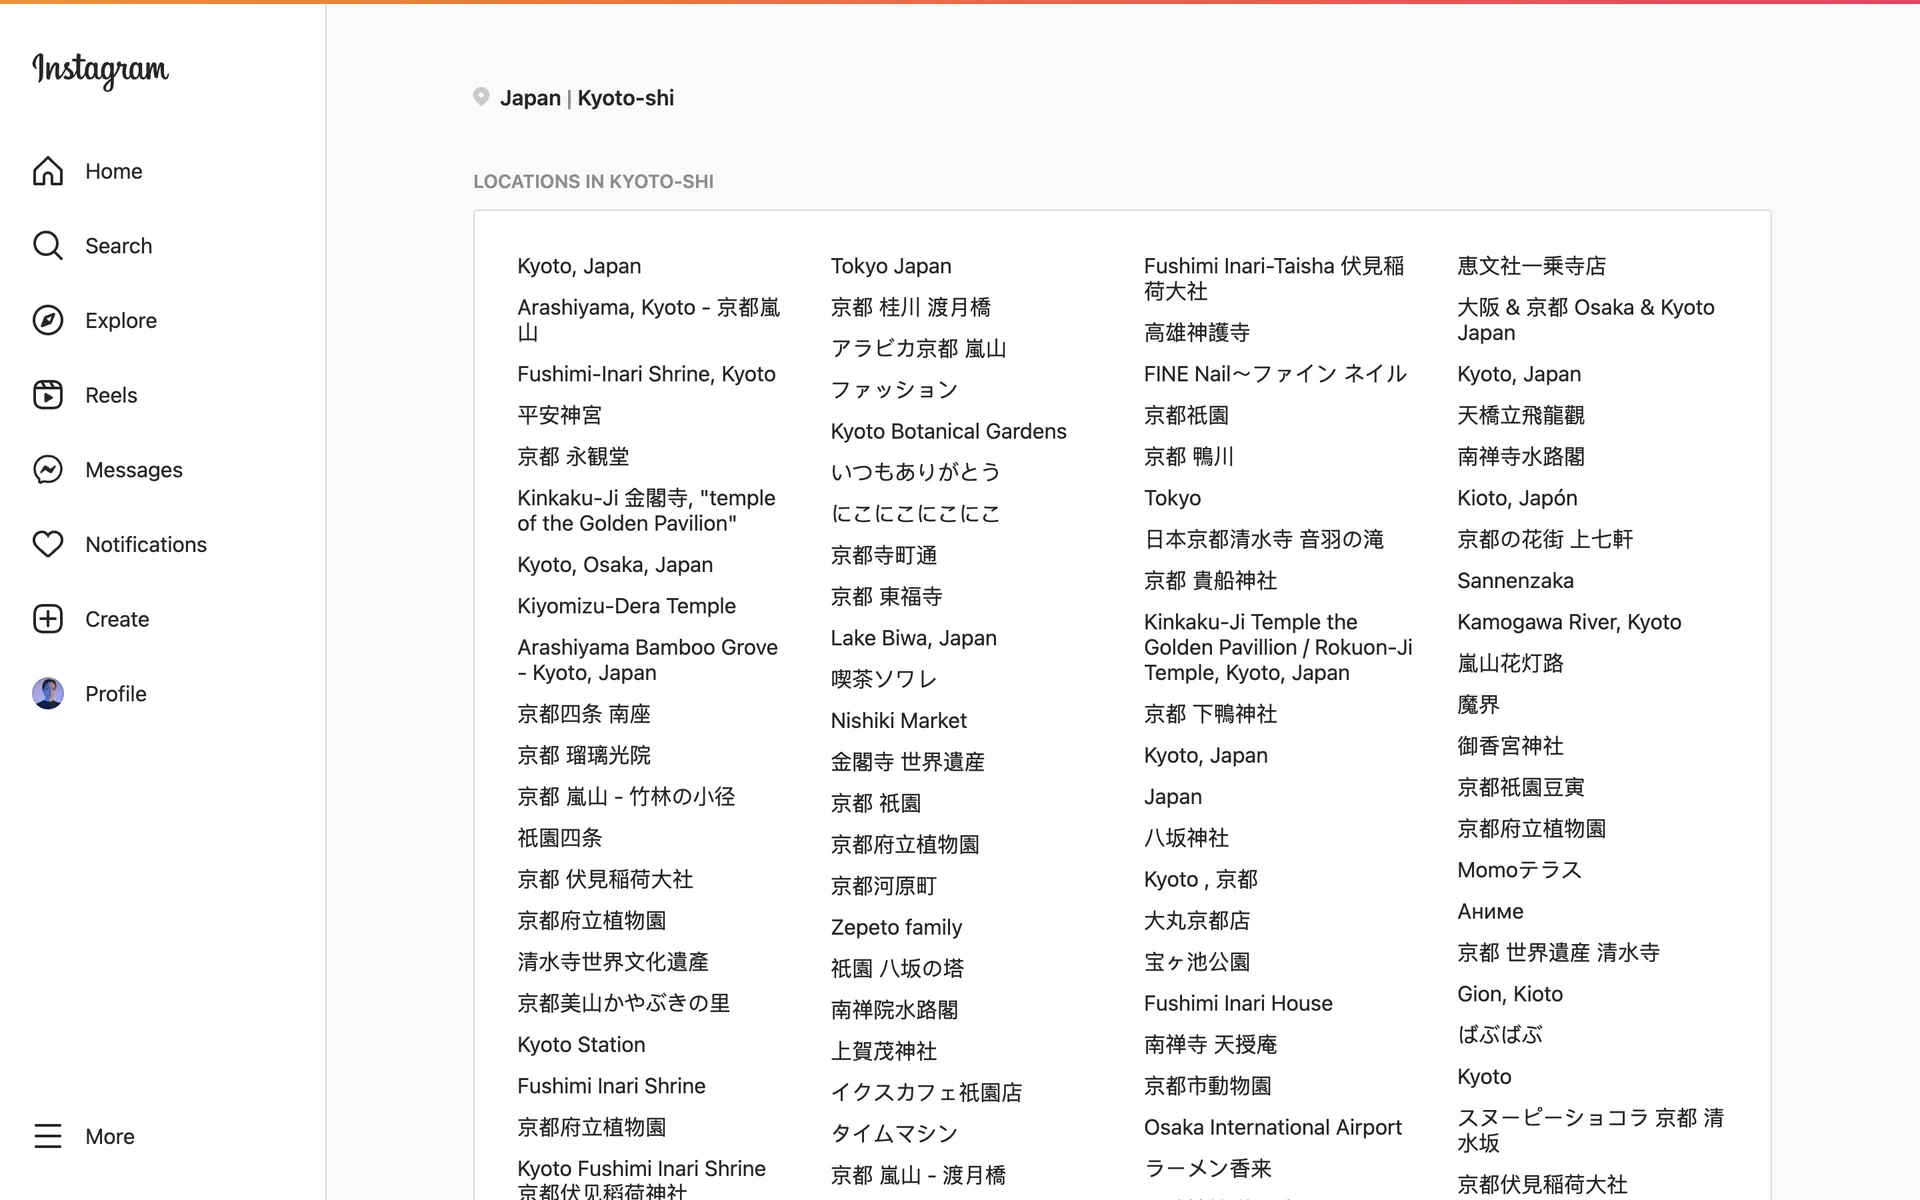The height and width of the screenshot is (1200, 1920).
Task: Open Search via magnifying glass icon
Action: coord(48,246)
